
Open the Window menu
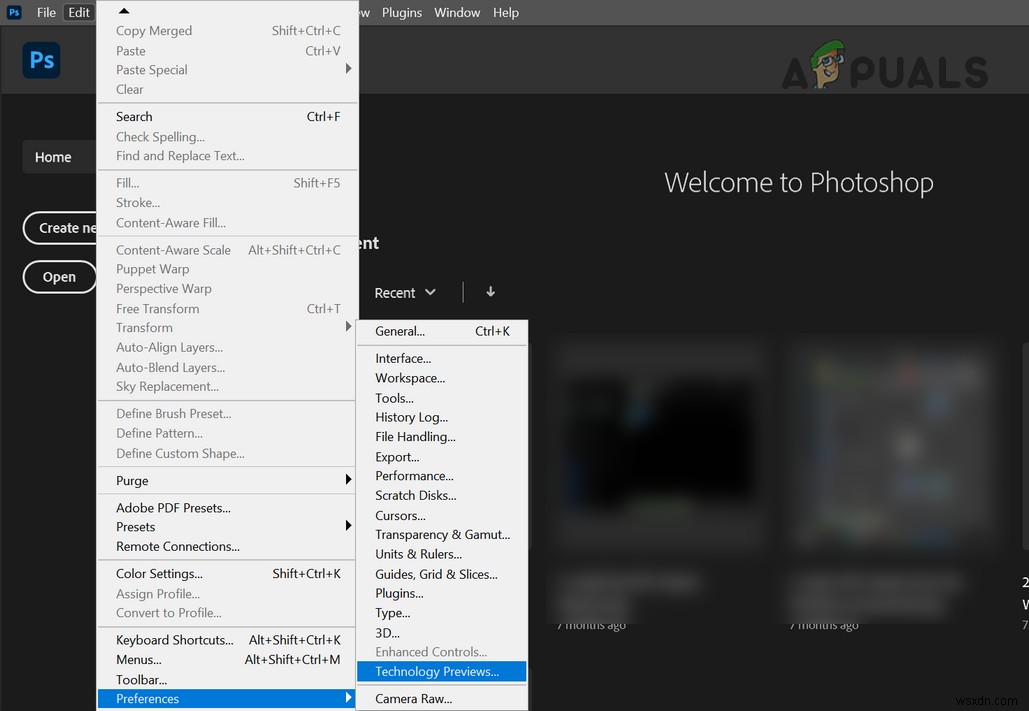(x=457, y=12)
